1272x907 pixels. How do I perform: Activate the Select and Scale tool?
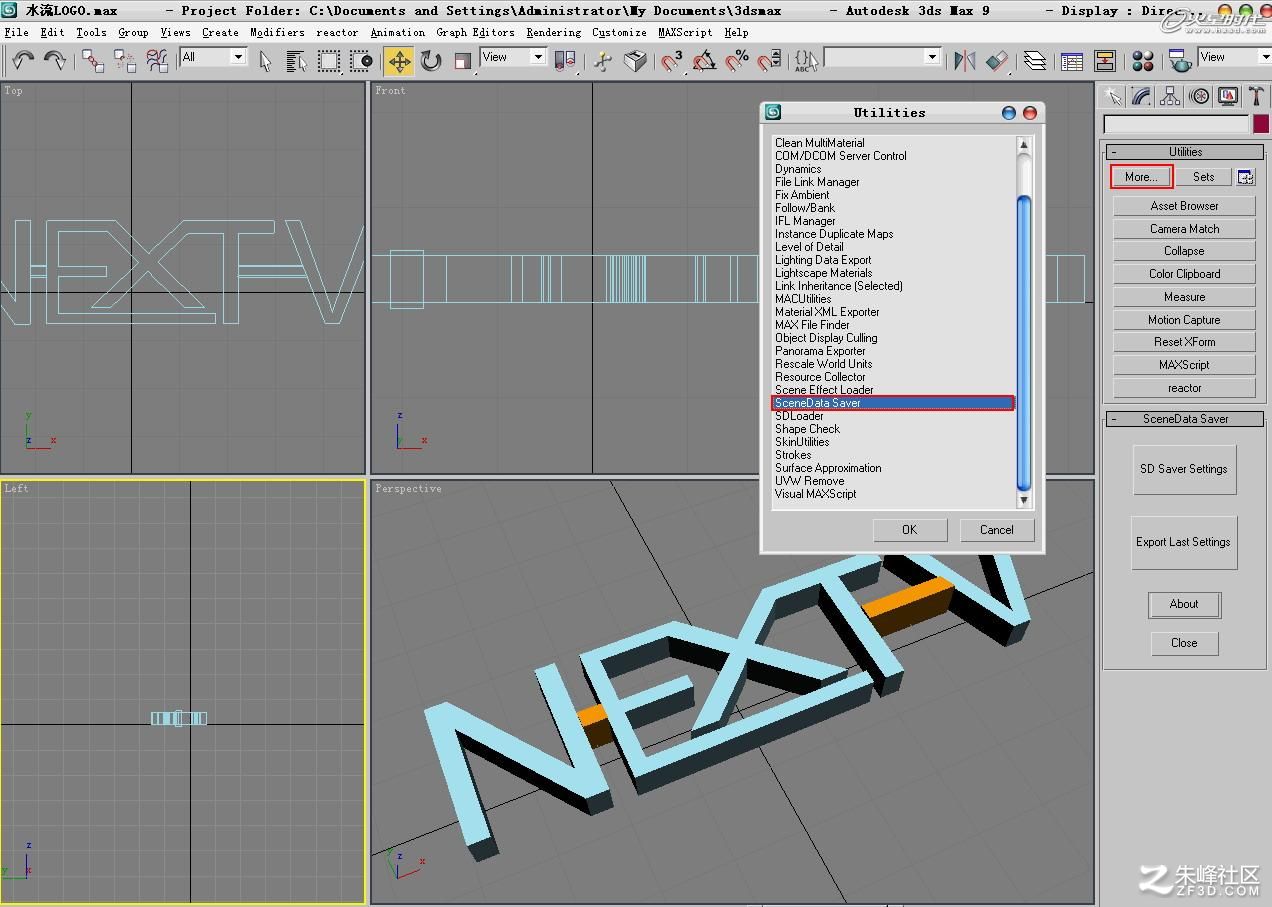(462, 61)
